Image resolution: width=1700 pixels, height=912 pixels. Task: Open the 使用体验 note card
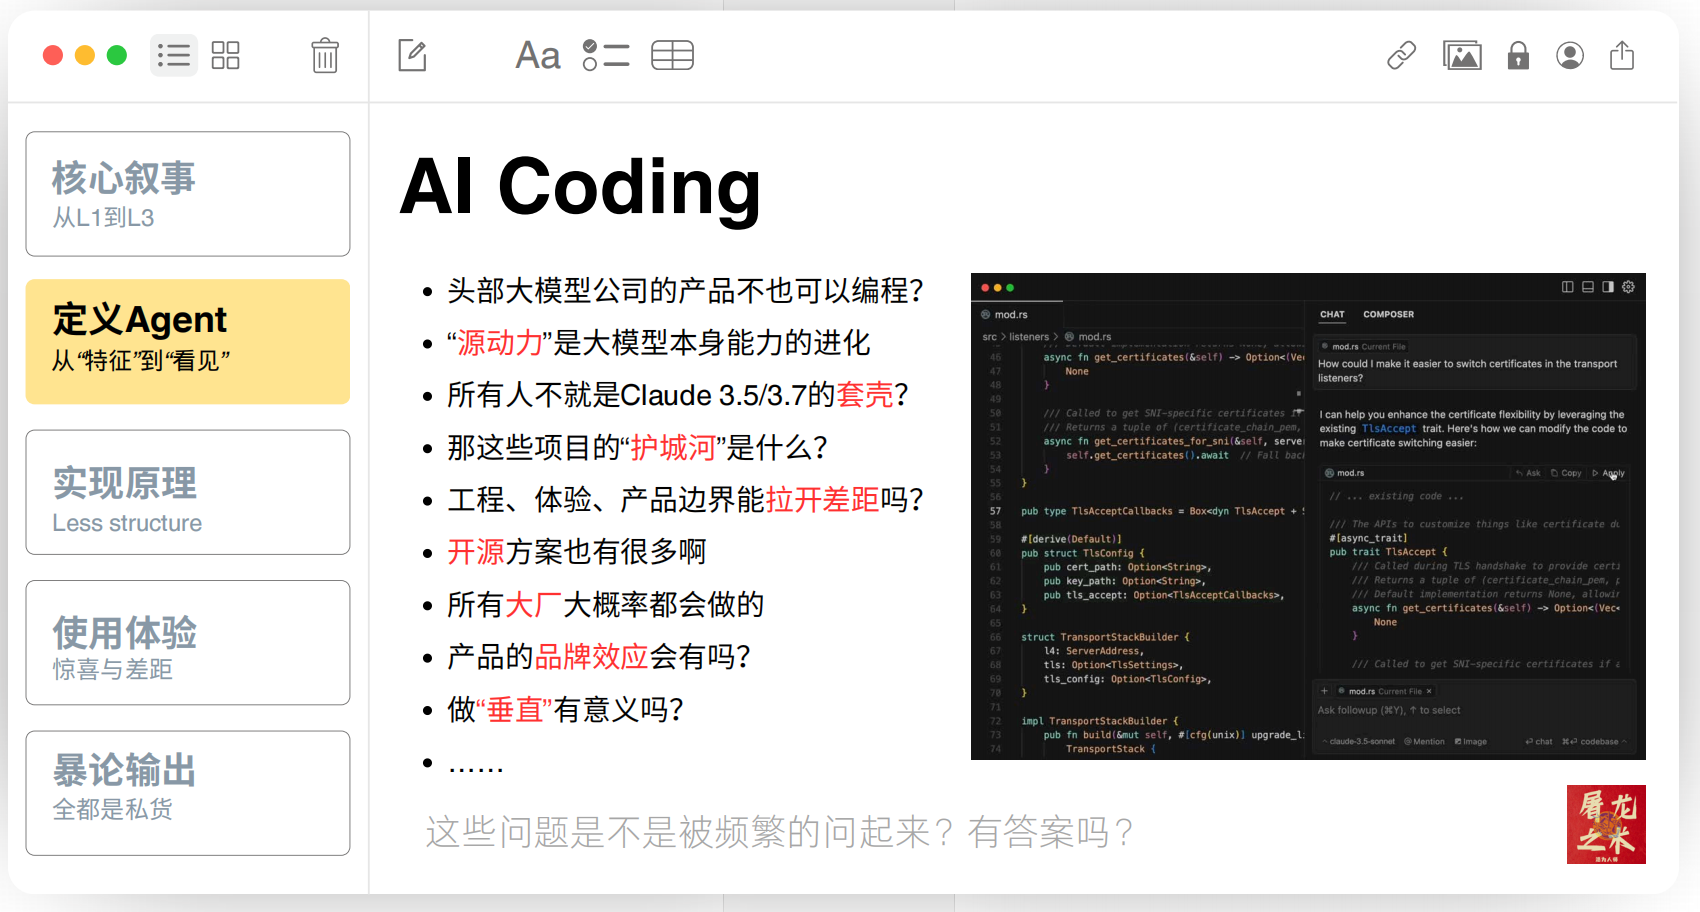(x=188, y=643)
